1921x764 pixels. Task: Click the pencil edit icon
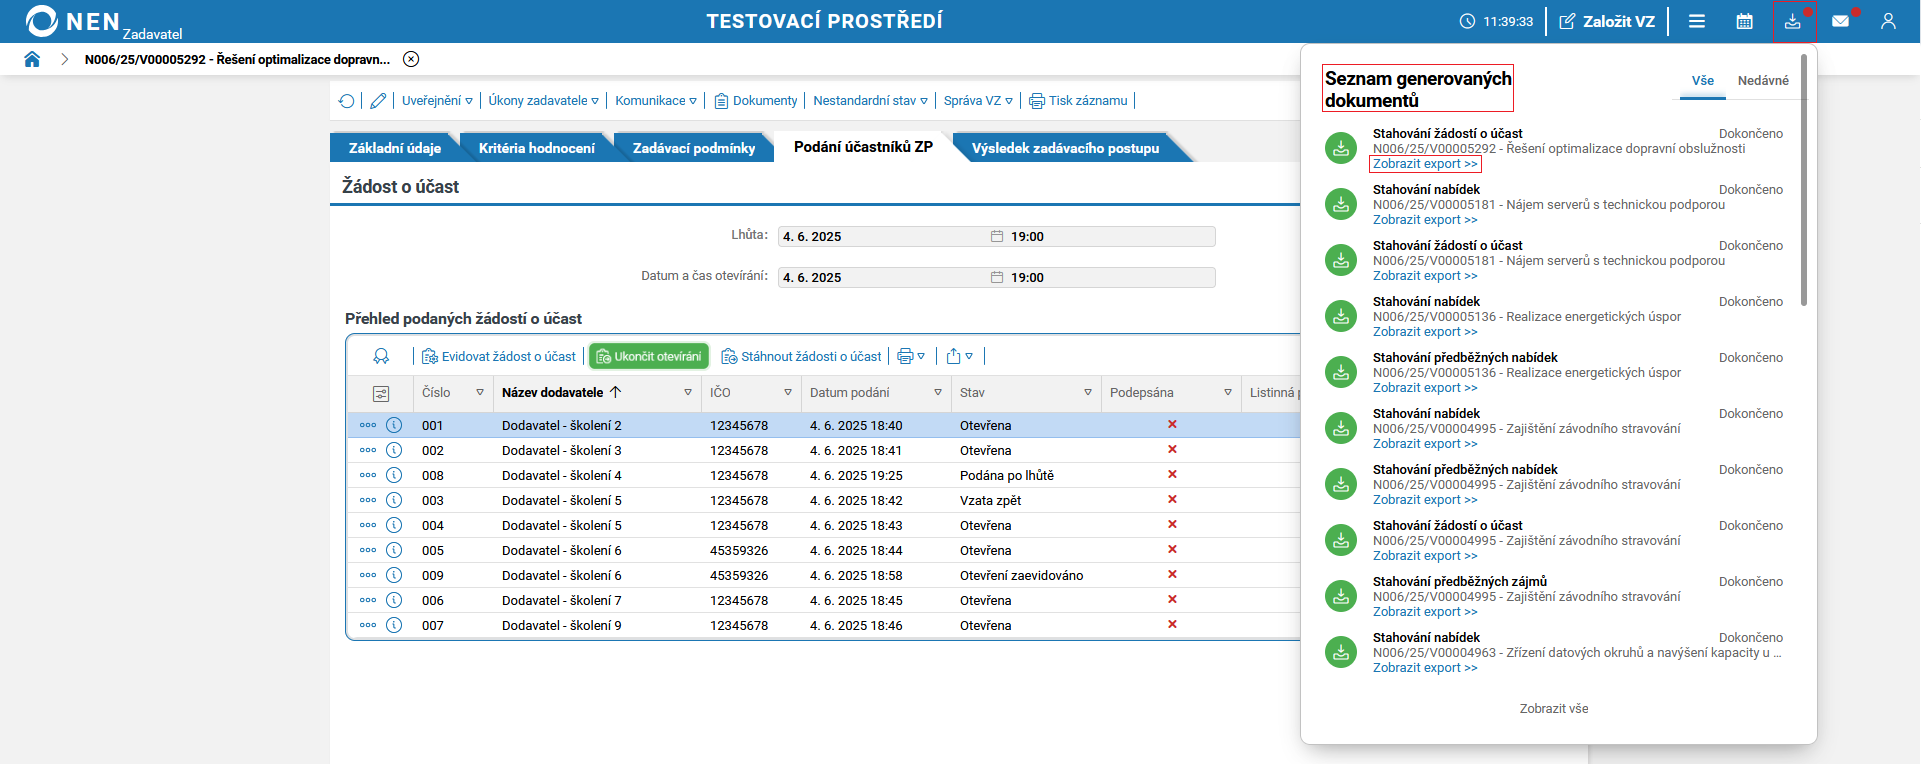378,101
